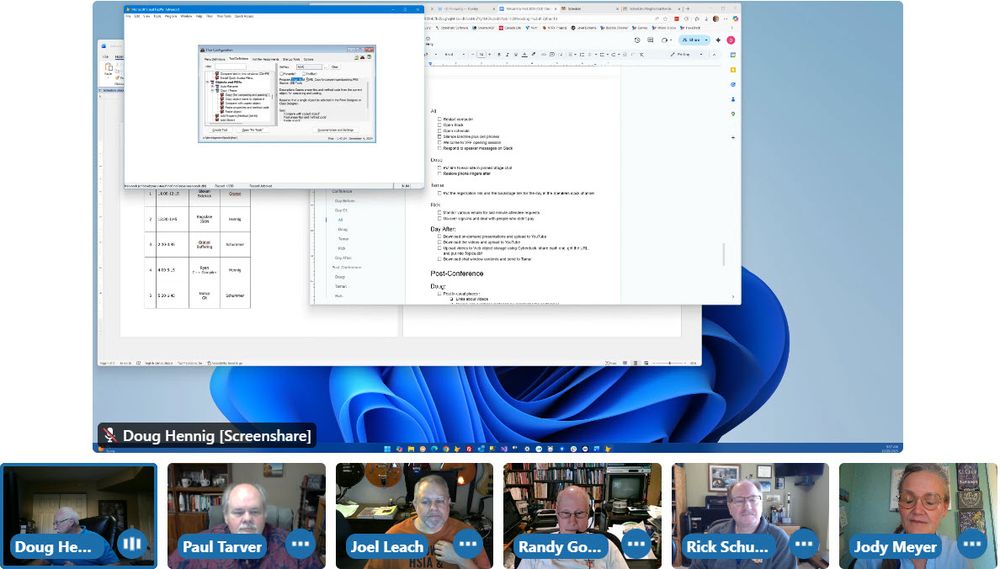The height and width of the screenshot is (569, 1000).
Task: Open the Thor Tools menu in FoxPro
Action: [224, 16]
